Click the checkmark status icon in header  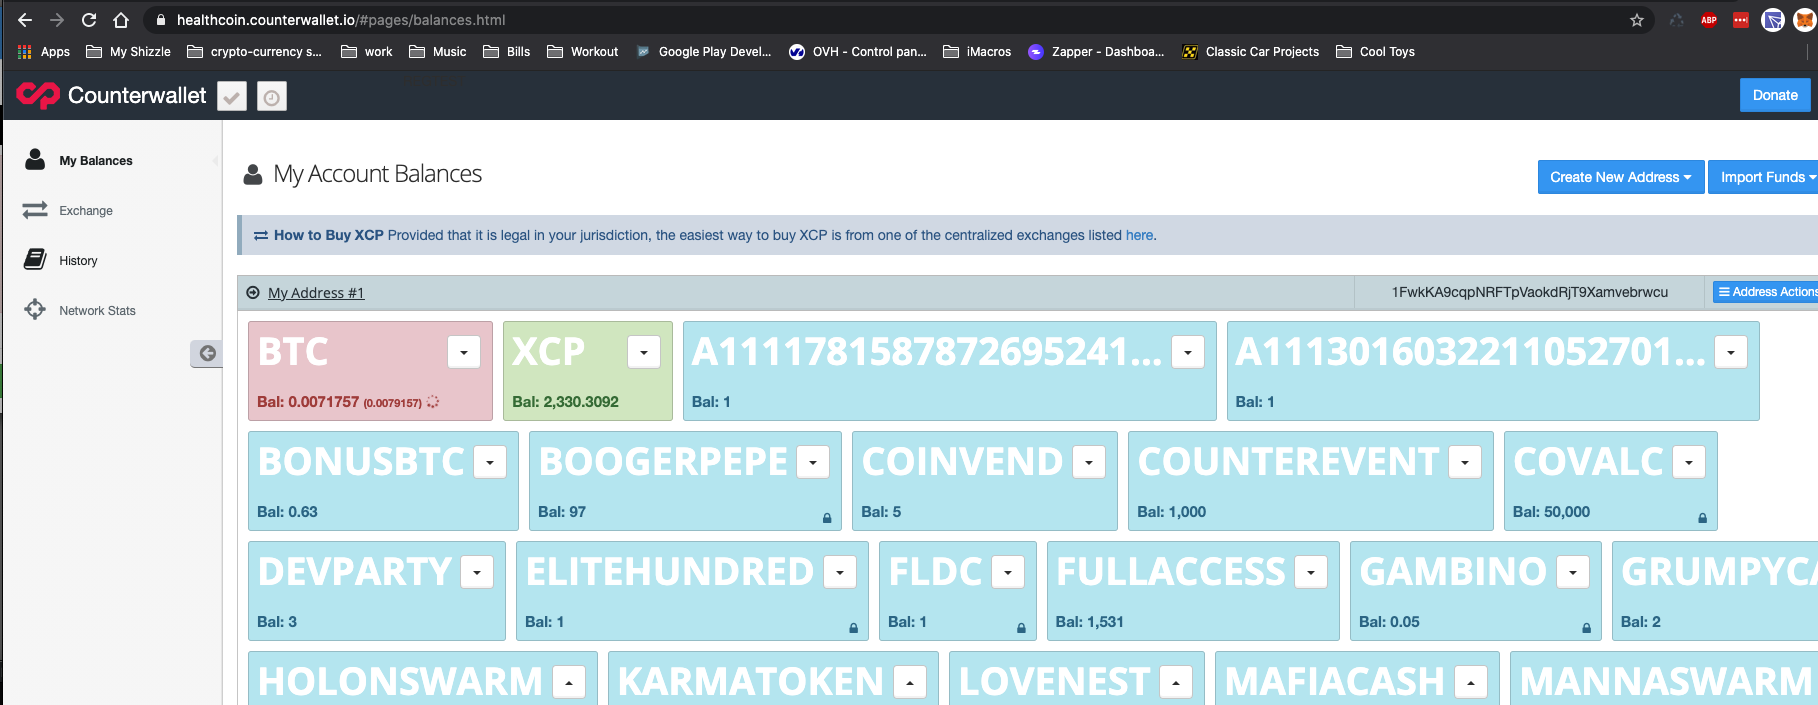click(232, 96)
